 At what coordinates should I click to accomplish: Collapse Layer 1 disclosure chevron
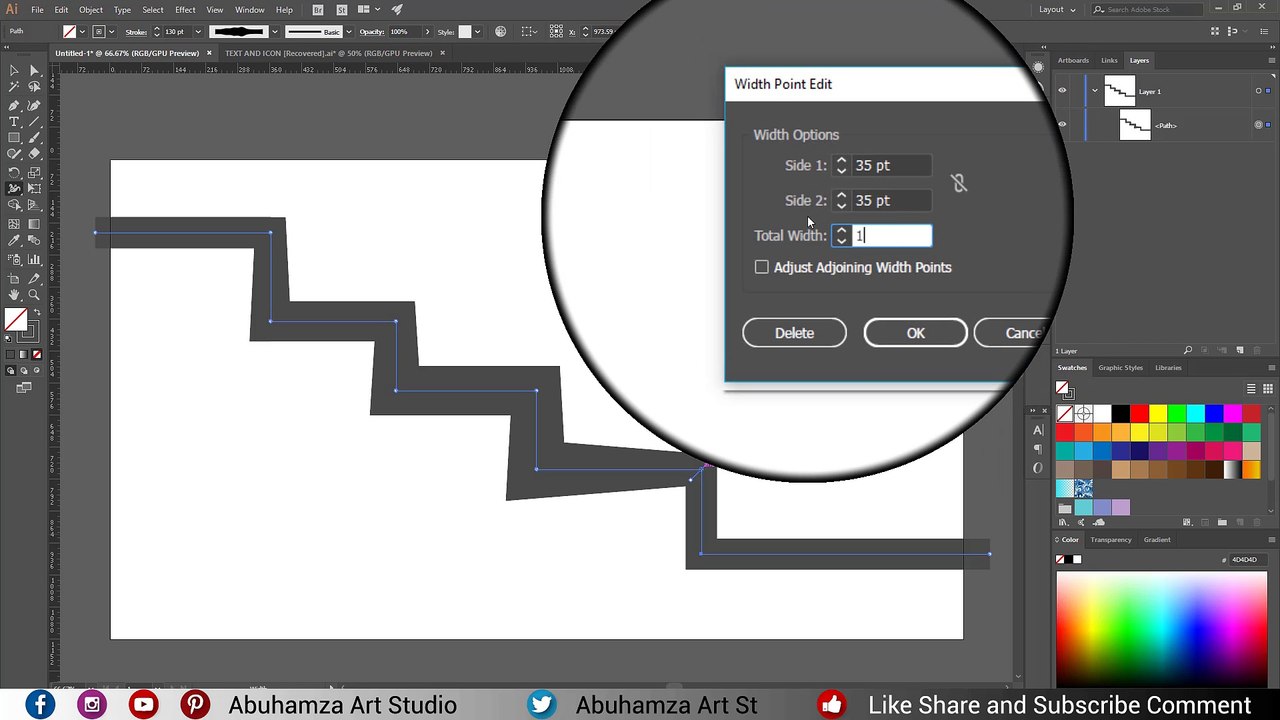(1095, 91)
